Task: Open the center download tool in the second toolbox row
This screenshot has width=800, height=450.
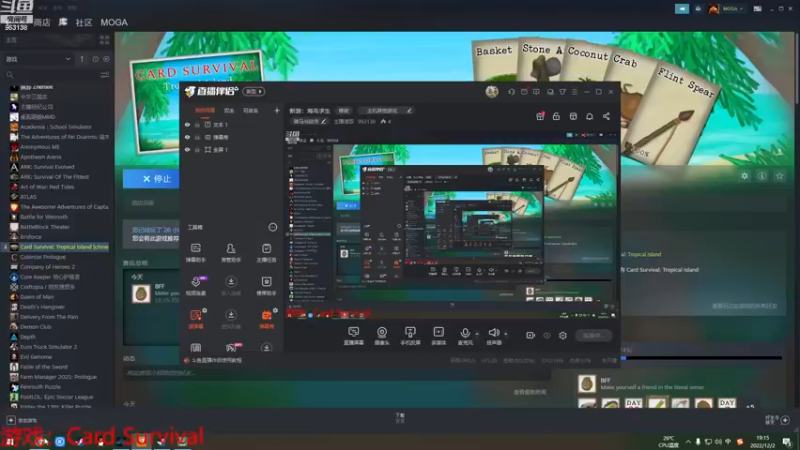Action: pos(231,286)
